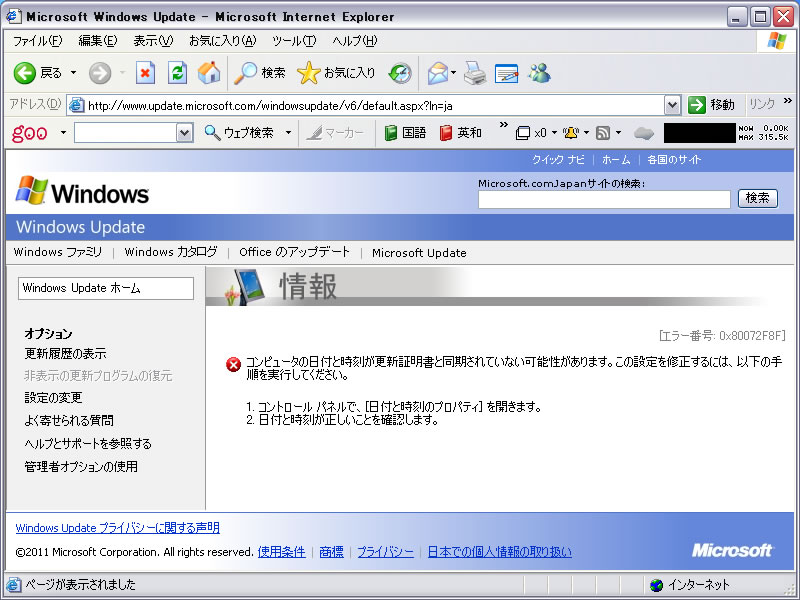Image resolution: width=800 pixels, height=600 pixels.
Task: Open the ファイル(F) menu
Action: [37, 41]
